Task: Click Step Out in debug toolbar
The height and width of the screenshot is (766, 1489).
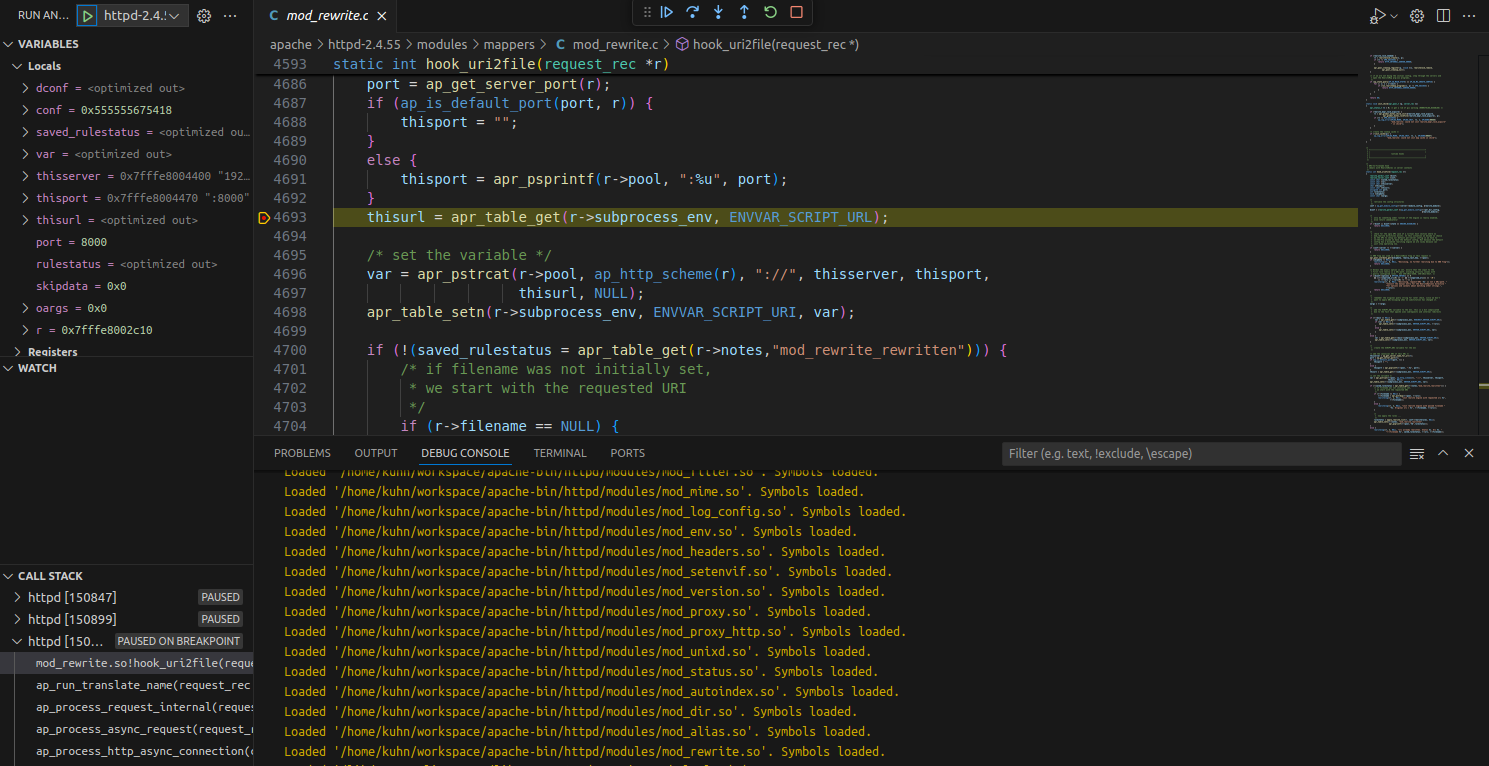Action: [744, 12]
